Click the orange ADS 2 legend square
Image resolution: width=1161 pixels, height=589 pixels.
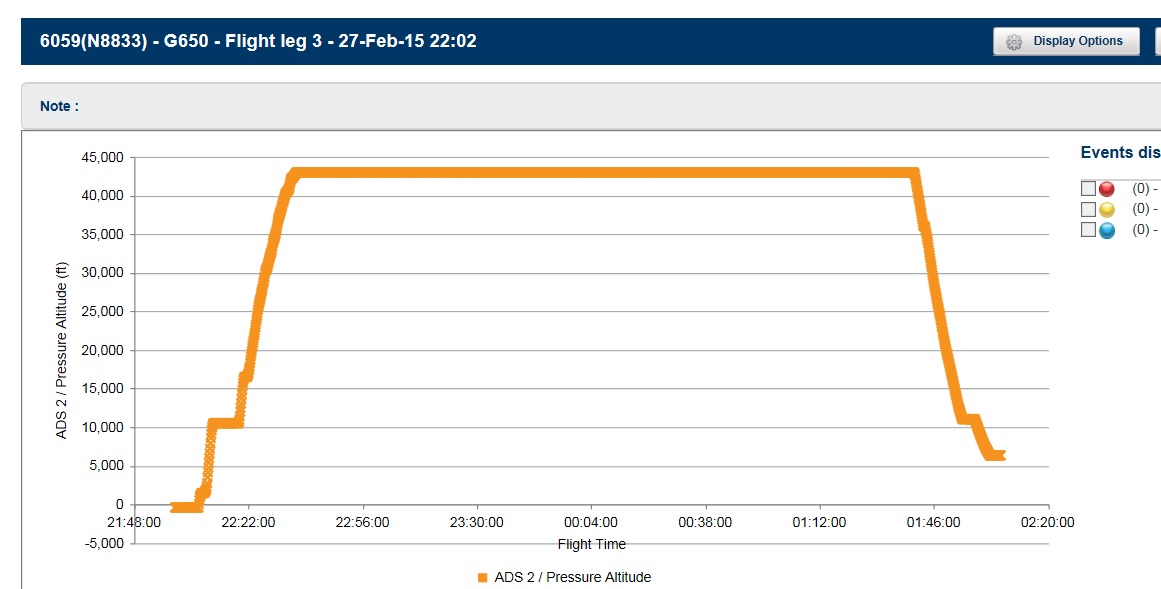[x=482, y=577]
